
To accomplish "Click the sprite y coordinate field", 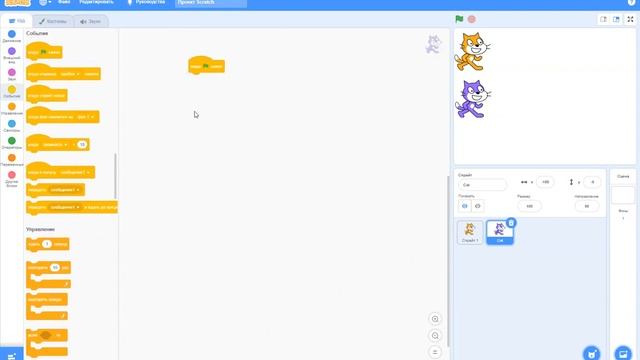I will pyautogui.click(x=592, y=182).
